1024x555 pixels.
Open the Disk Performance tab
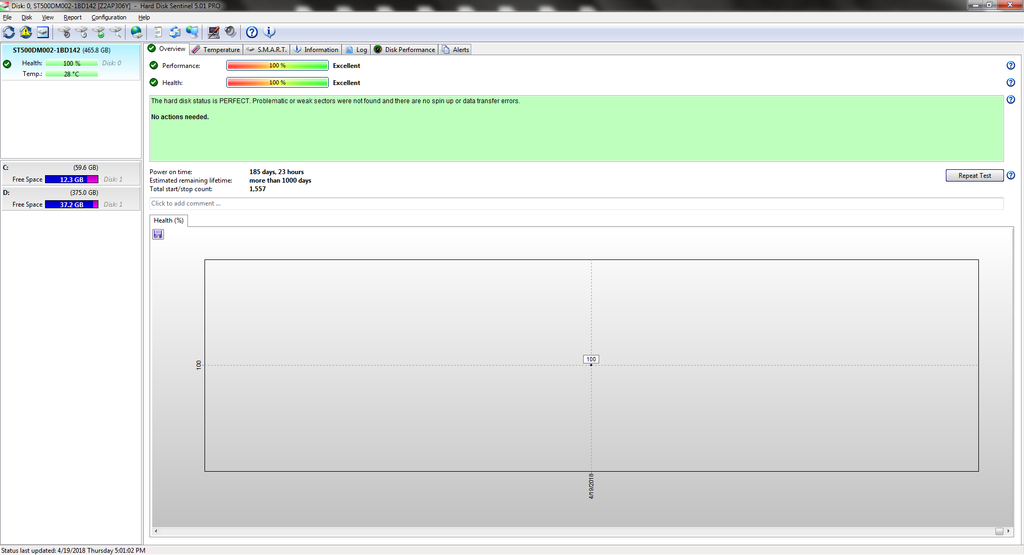pos(404,50)
